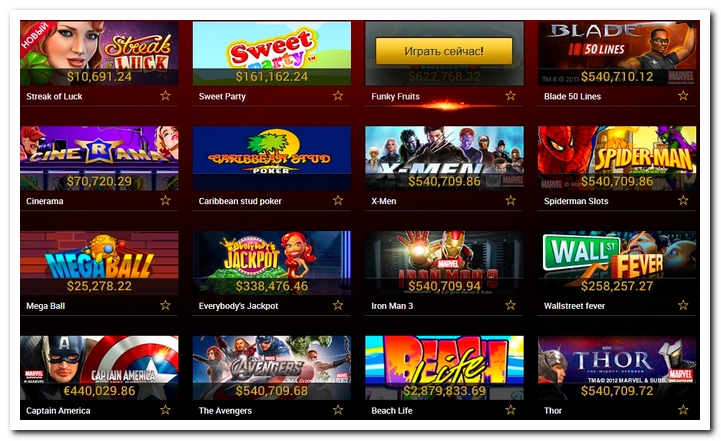Open the Caribbean Stud Poker thumbnail
The height and width of the screenshot is (441, 721).
272,158
